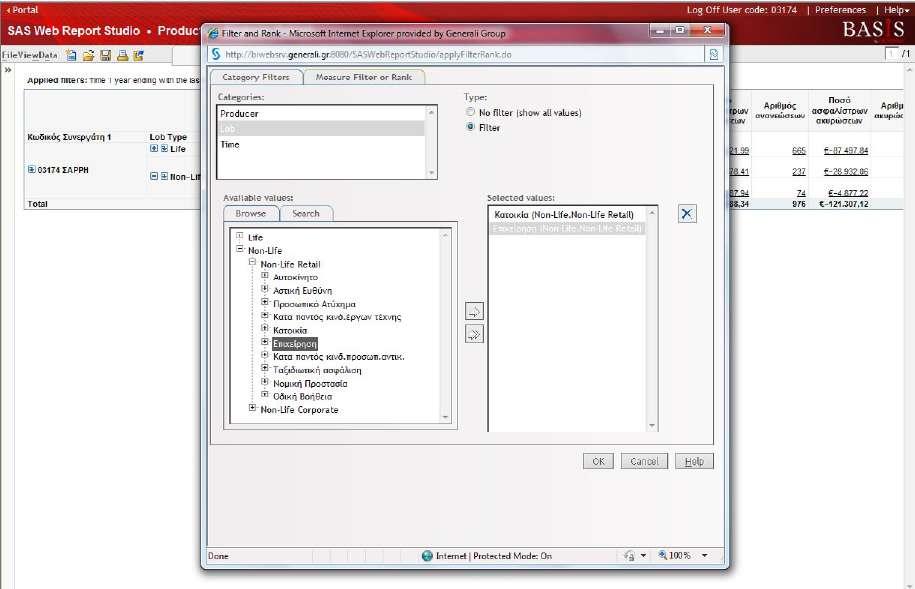
Task: Expand the Αστική Ευθύνη tree node
Action: [265, 288]
